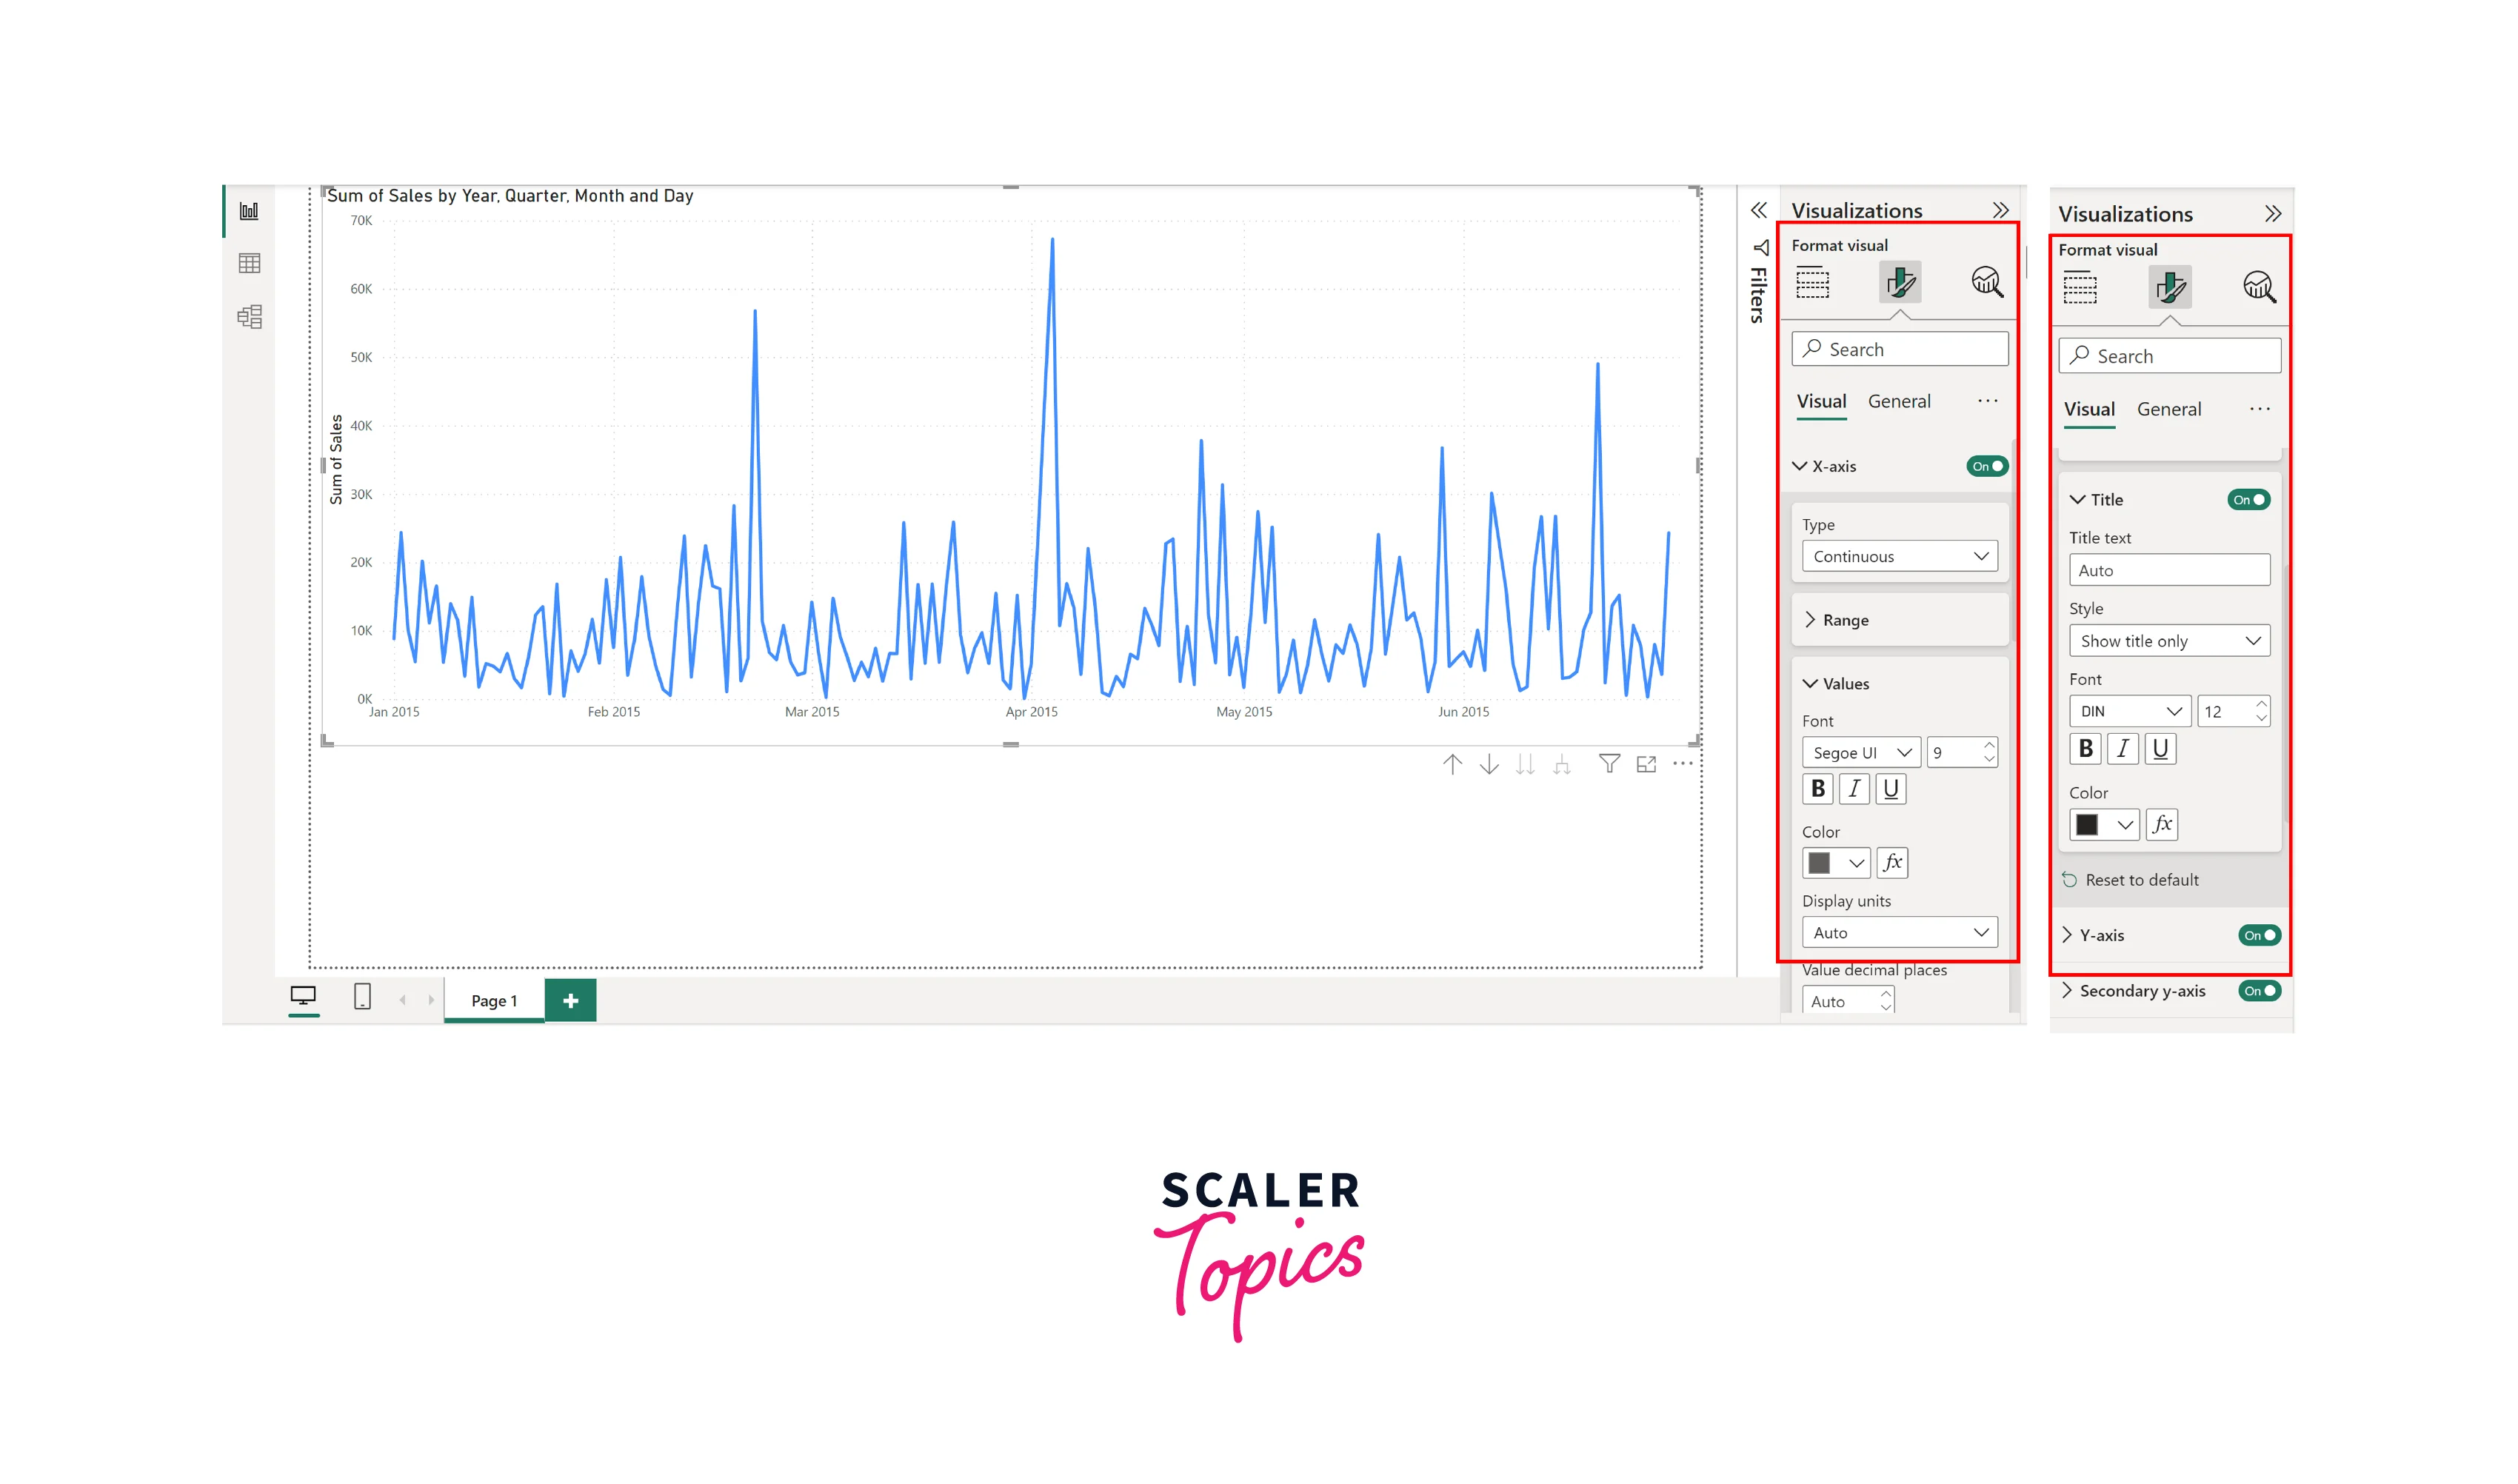The width and height of the screenshot is (2518, 1484).
Task: Open the Title color swatch picker
Action: (x=2103, y=825)
